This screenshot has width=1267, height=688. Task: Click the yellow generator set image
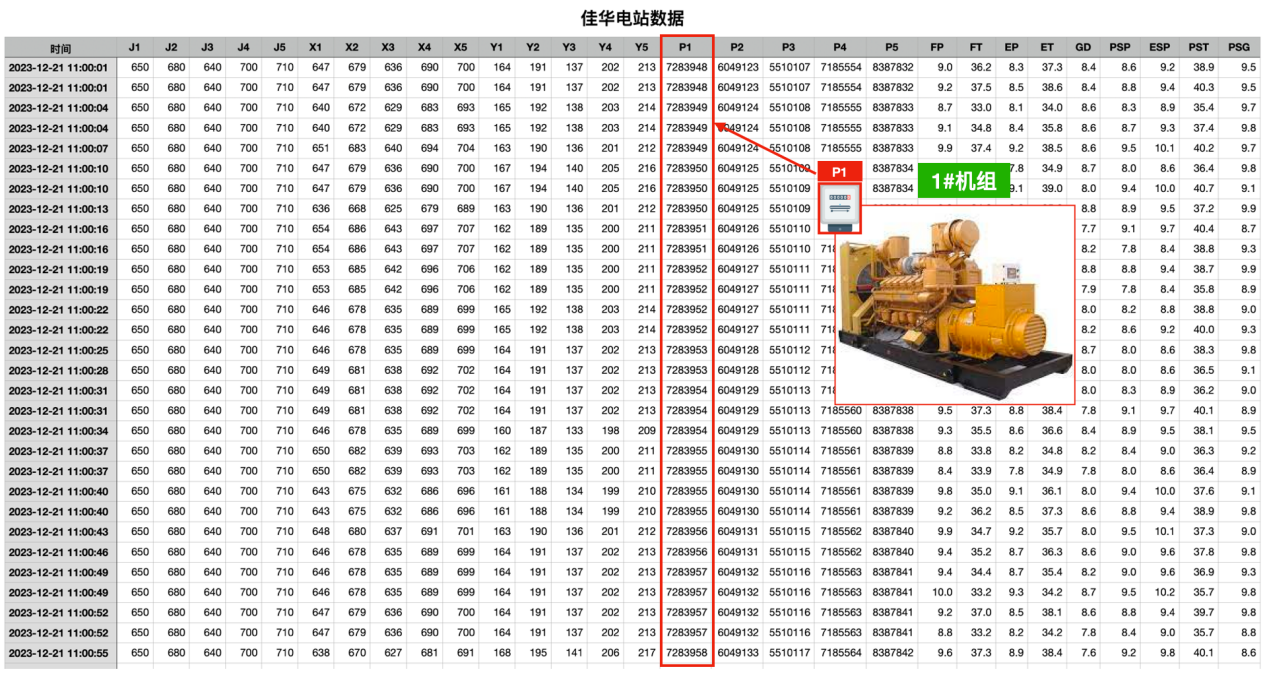click(954, 304)
